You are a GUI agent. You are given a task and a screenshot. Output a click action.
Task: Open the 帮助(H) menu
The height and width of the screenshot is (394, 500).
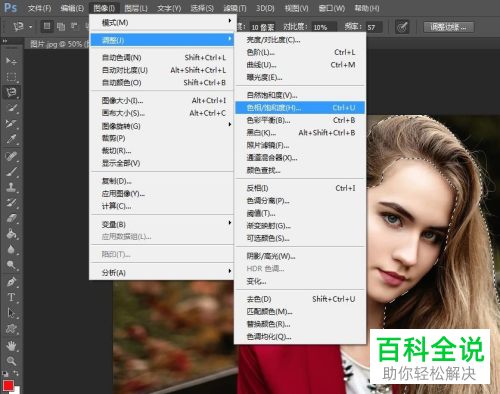[367, 8]
